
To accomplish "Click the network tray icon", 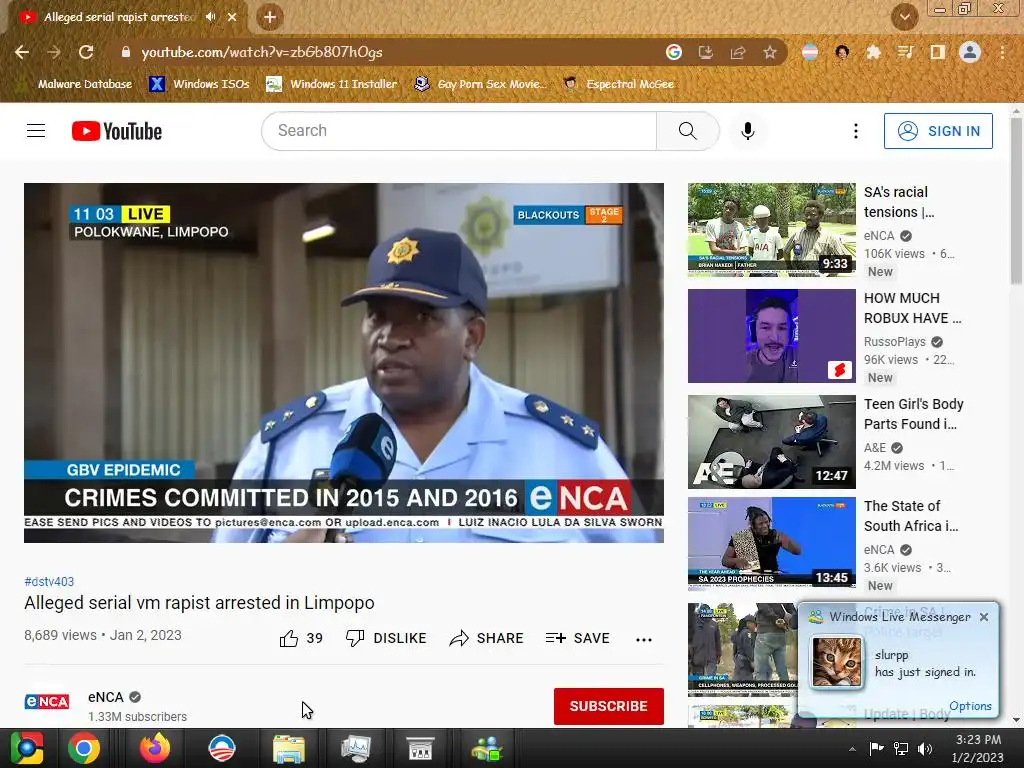I will click(x=901, y=749).
